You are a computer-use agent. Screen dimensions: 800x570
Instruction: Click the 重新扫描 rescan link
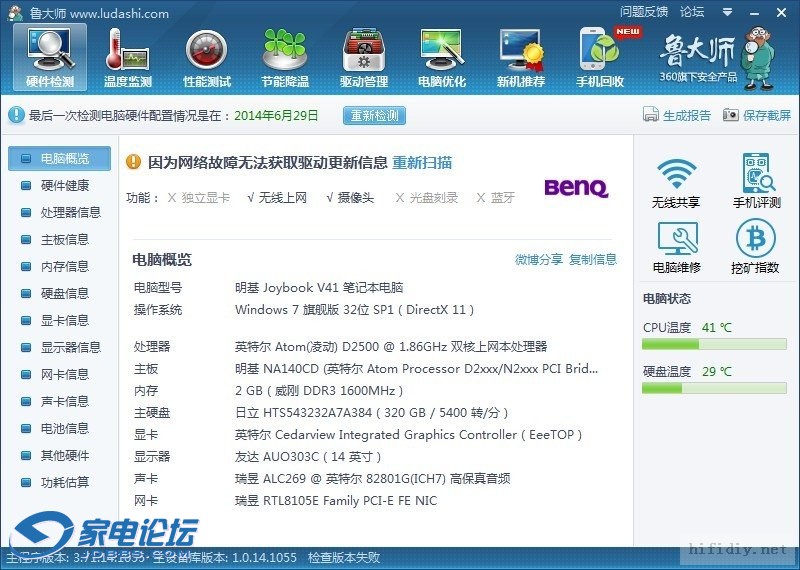[x=422, y=163]
